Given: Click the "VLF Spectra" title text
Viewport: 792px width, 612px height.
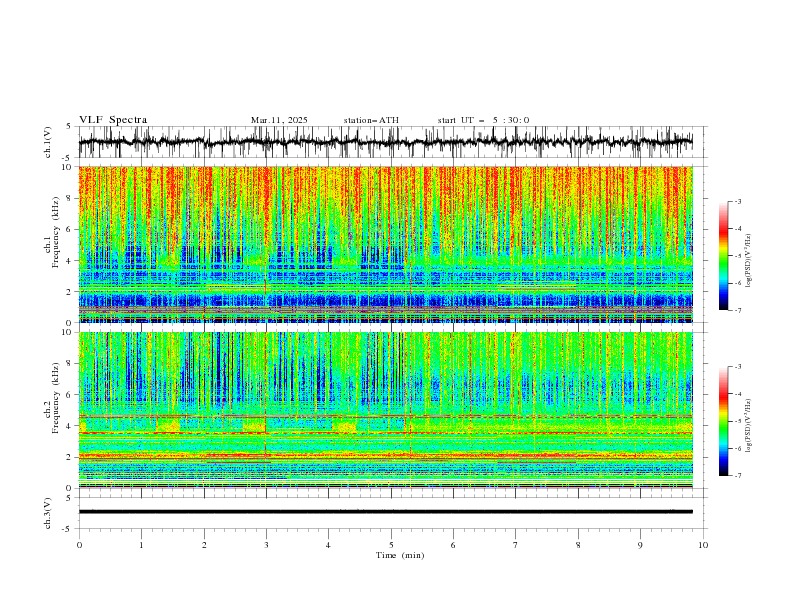Looking at the screenshot, I should pyautogui.click(x=113, y=120).
